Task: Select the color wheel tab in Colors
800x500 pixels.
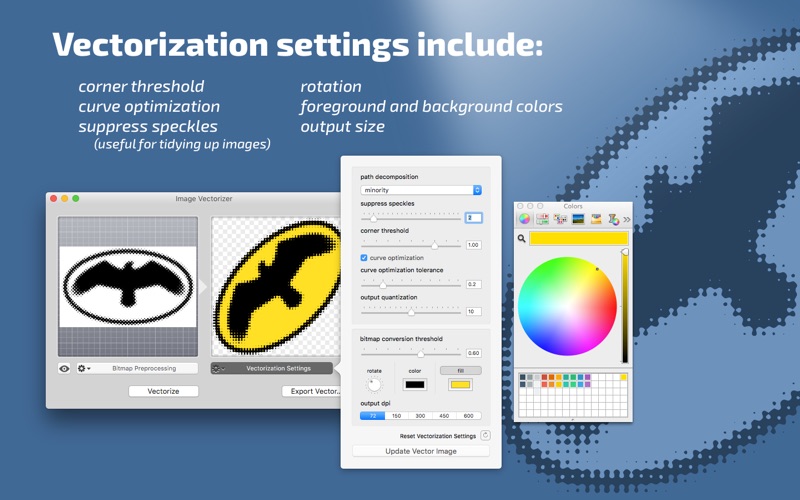Action: click(524, 219)
